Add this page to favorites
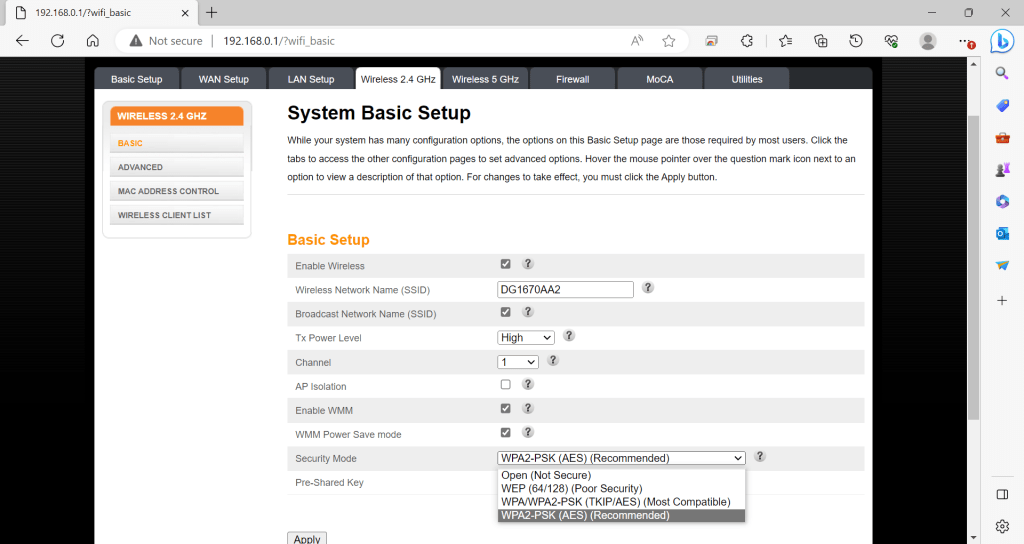 pyautogui.click(x=669, y=41)
